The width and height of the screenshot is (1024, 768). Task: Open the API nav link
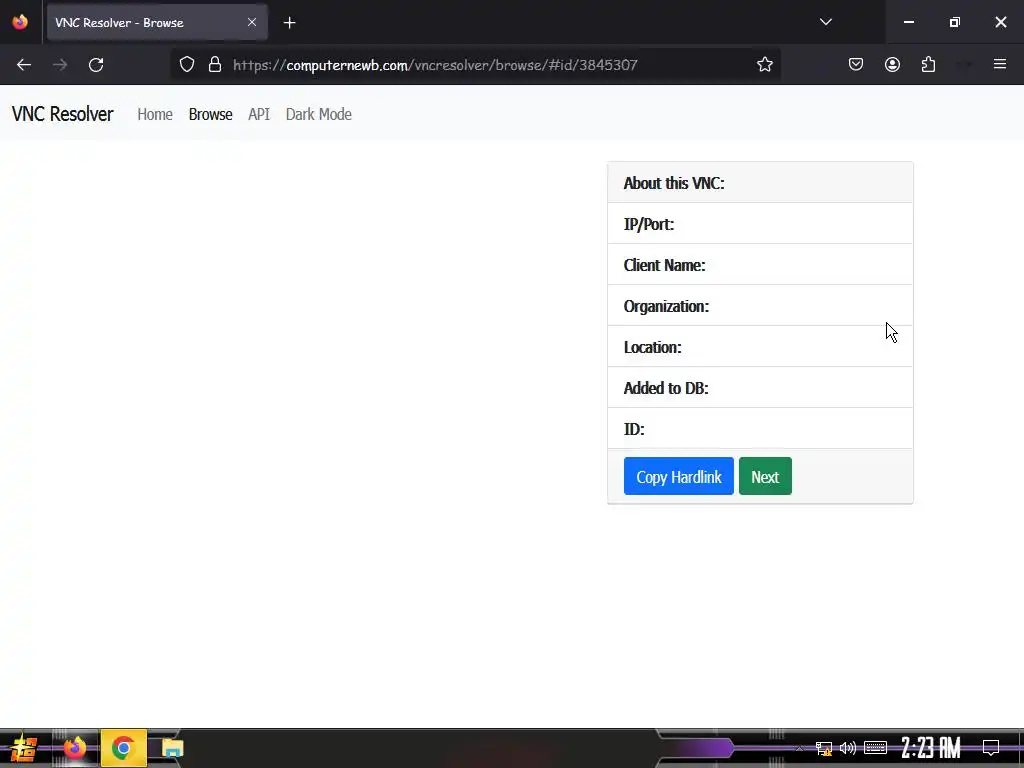point(259,114)
